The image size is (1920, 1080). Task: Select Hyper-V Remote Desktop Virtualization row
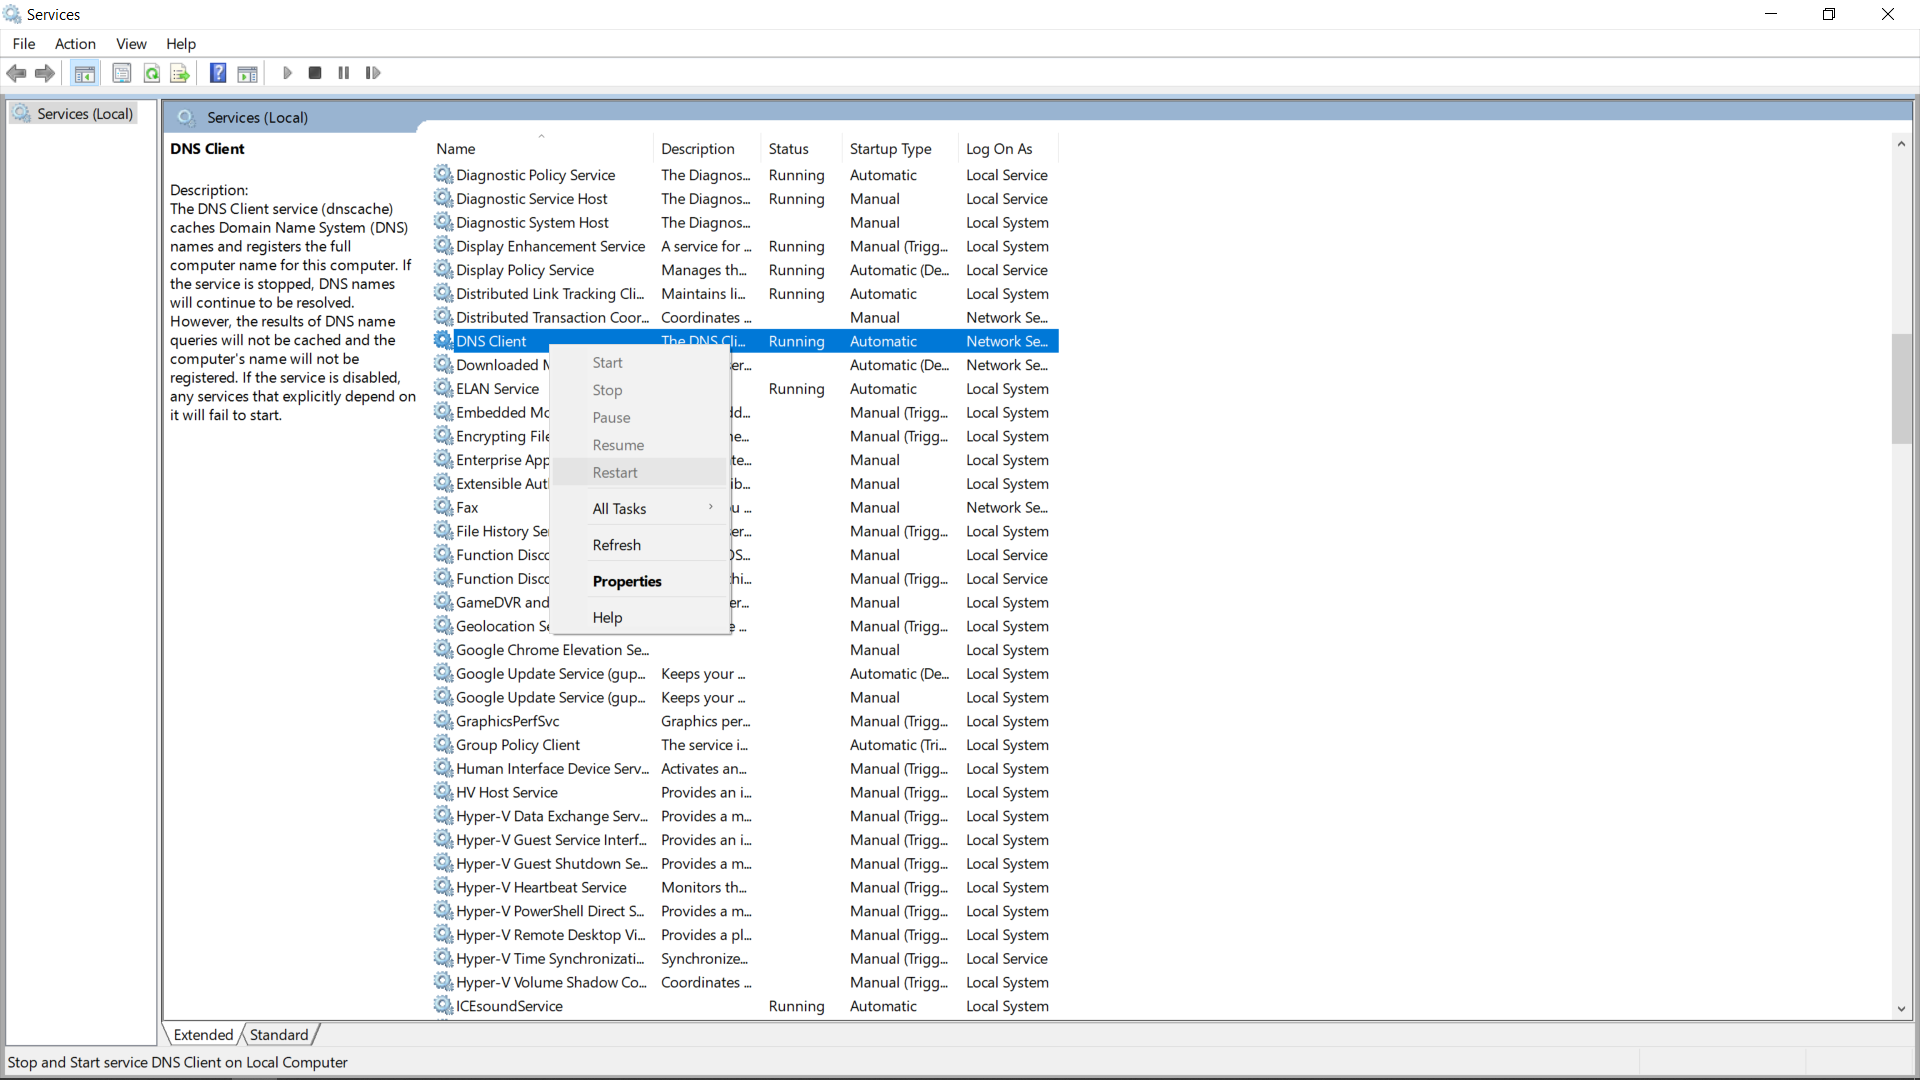[745, 935]
